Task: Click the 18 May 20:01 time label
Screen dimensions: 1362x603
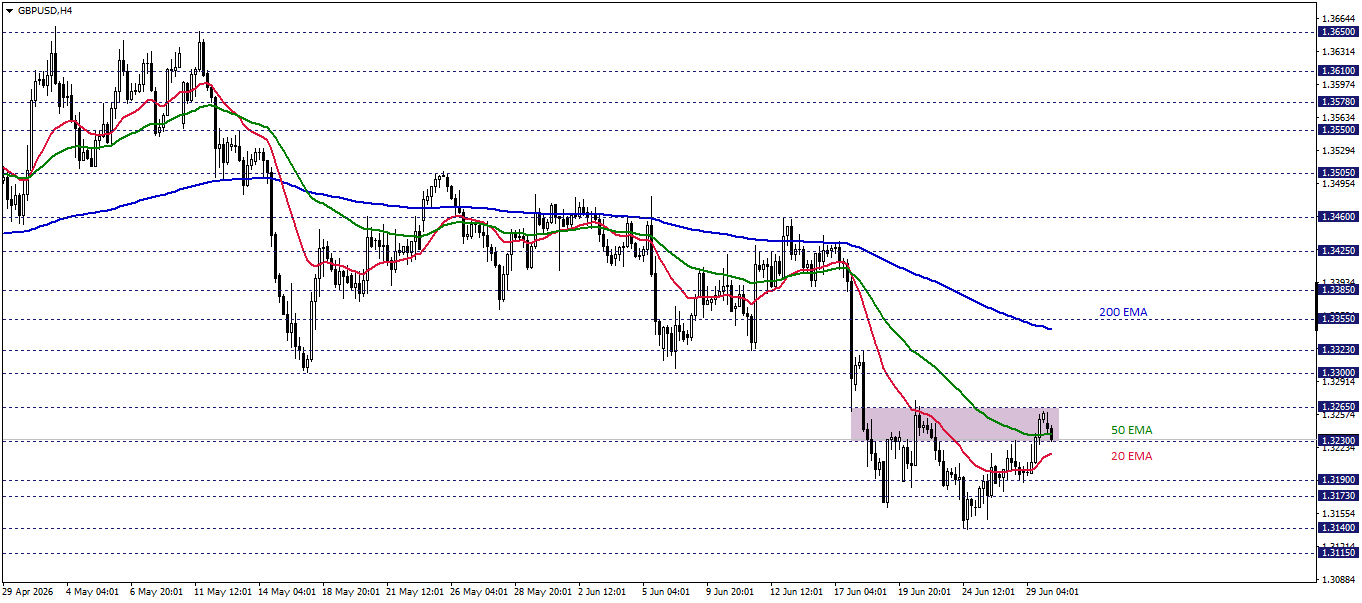Action: point(351,592)
